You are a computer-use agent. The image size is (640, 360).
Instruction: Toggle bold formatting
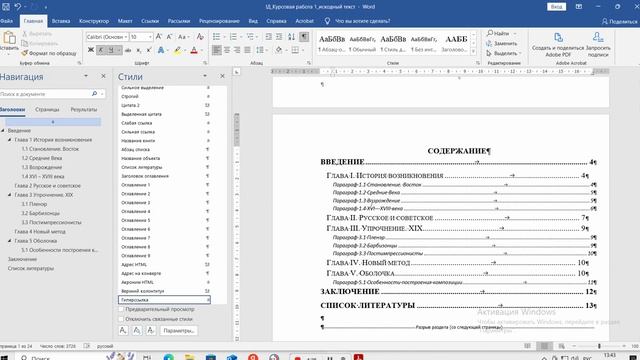[x=91, y=50]
